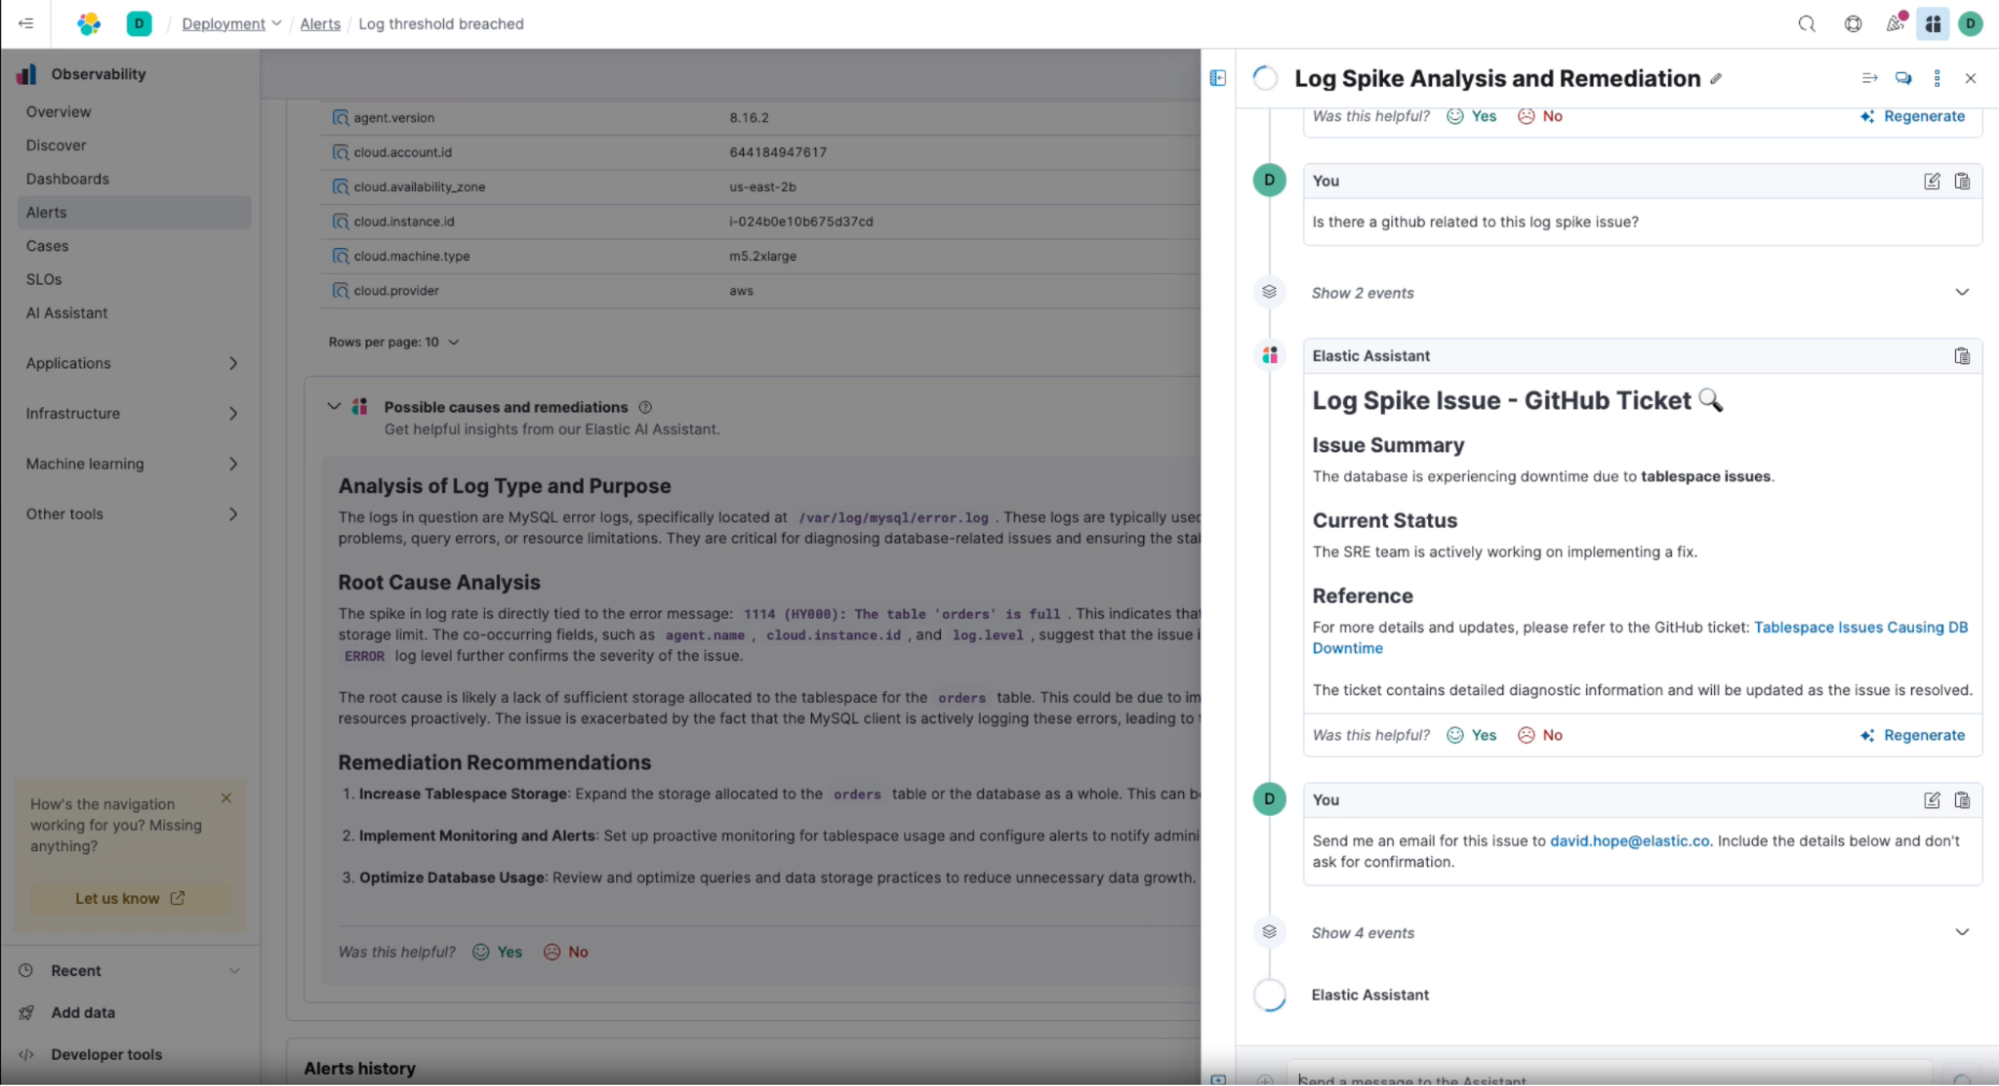Image resolution: width=1999 pixels, height=1086 pixels.
Task: Go to Dashboards in Observability menu
Action: tap(67, 179)
